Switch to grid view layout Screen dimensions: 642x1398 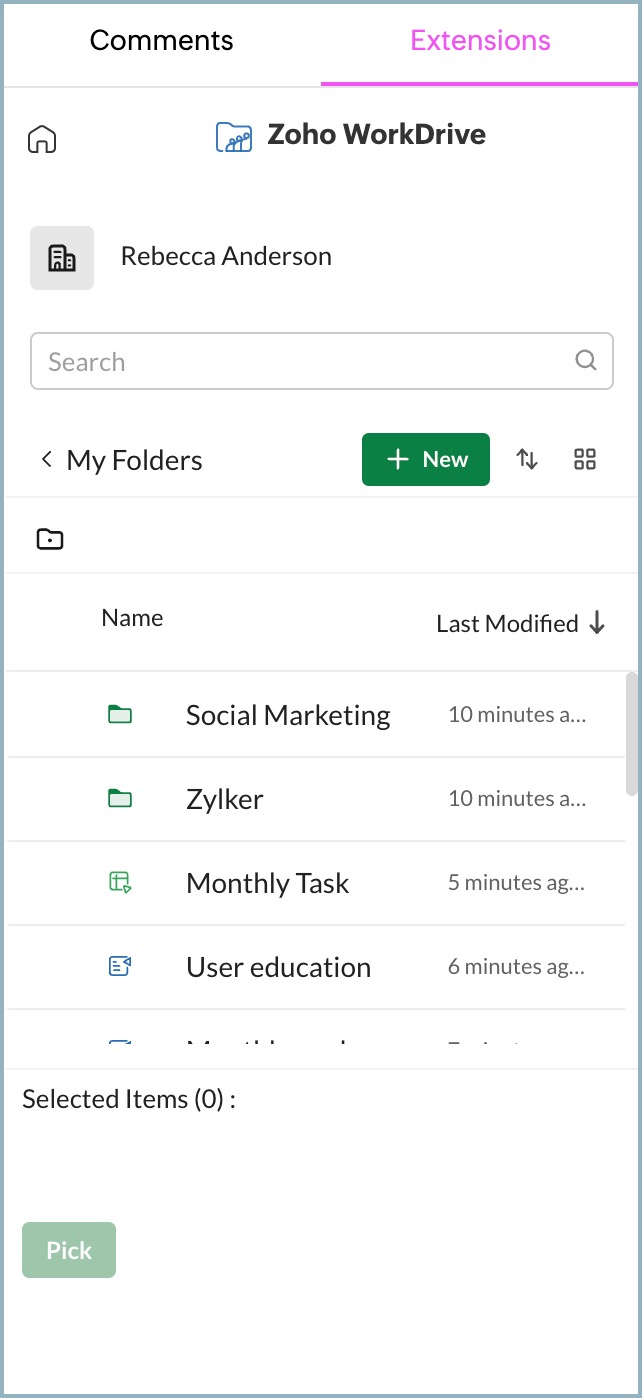(585, 459)
